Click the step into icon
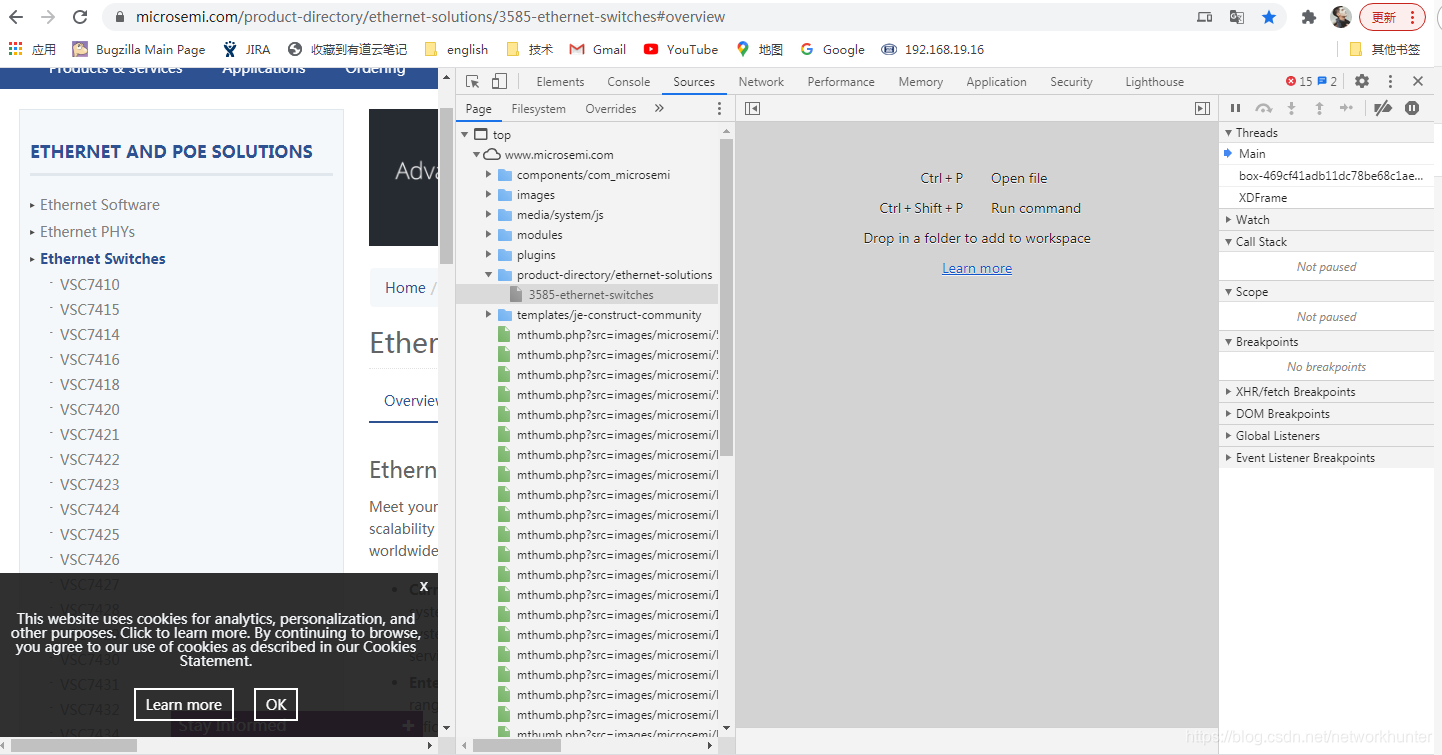Viewport: 1442px width, 755px height. (1291, 108)
